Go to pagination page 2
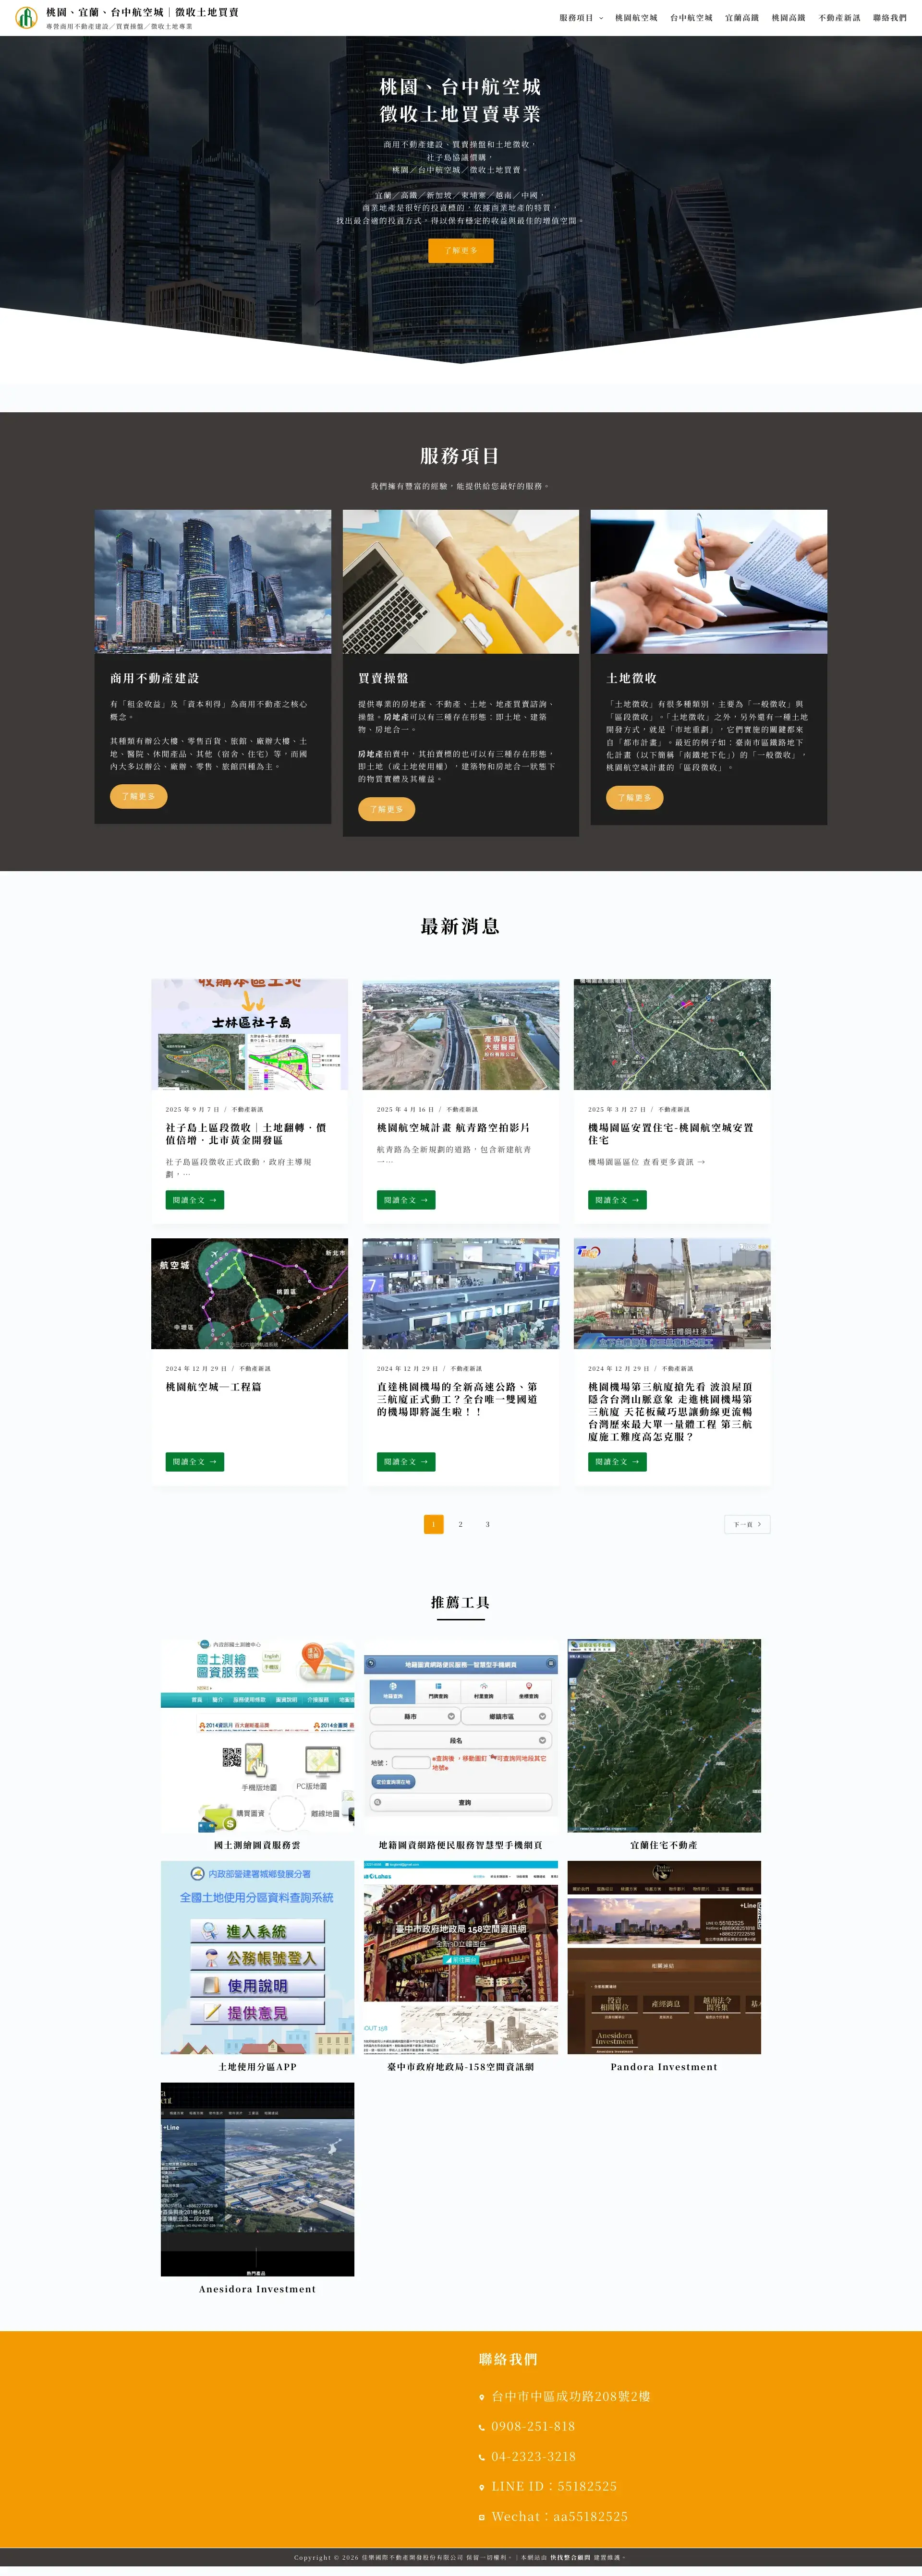The width and height of the screenshot is (922, 2576). tap(461, 1524)
